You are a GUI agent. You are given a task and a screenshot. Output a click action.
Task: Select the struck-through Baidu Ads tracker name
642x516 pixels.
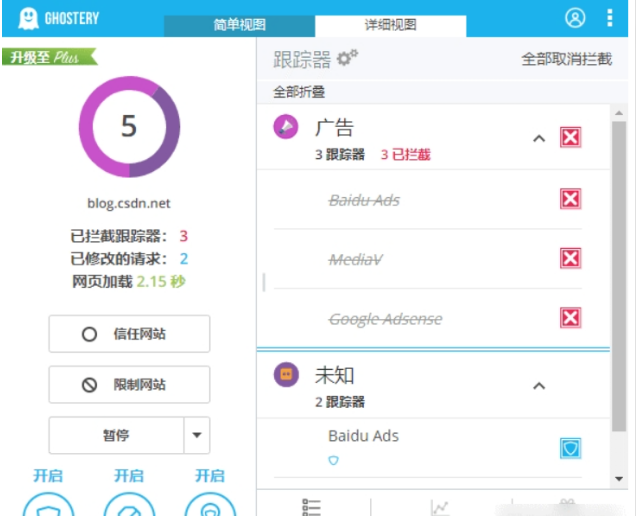364,201
